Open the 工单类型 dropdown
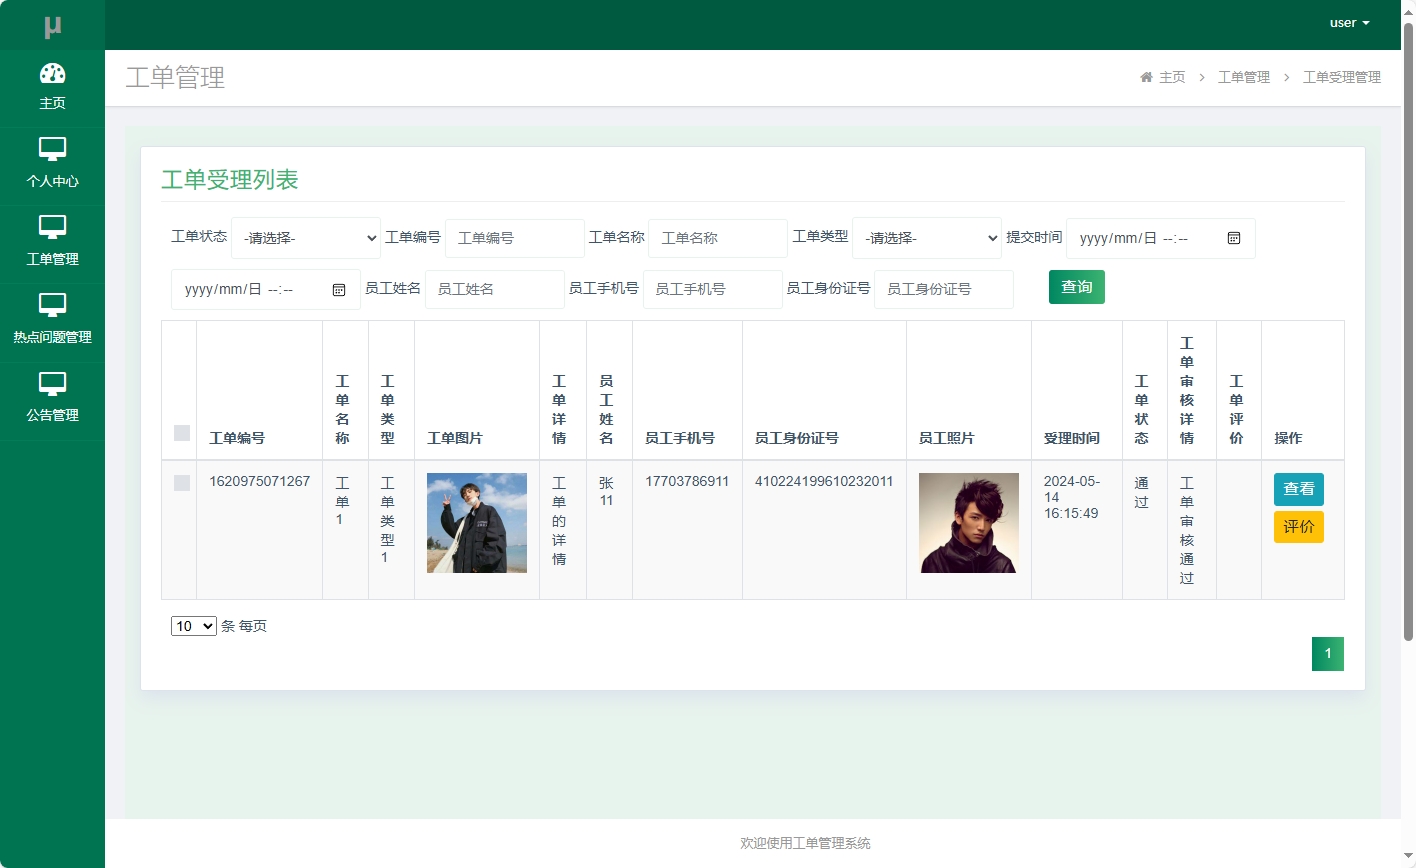 [x=926, y=238]
